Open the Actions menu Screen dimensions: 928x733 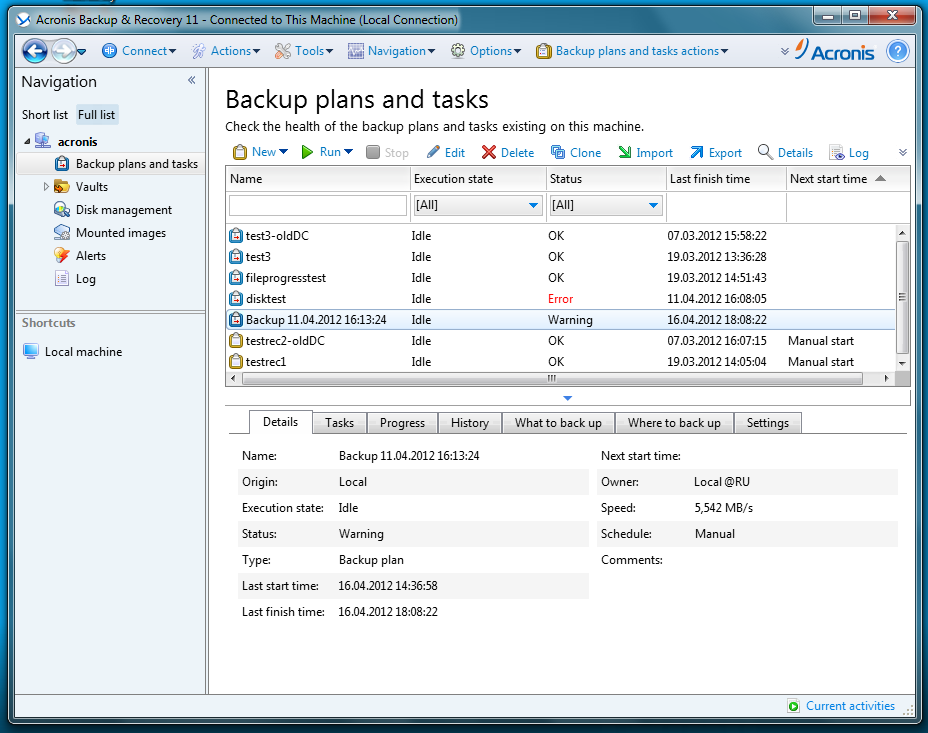225,51
